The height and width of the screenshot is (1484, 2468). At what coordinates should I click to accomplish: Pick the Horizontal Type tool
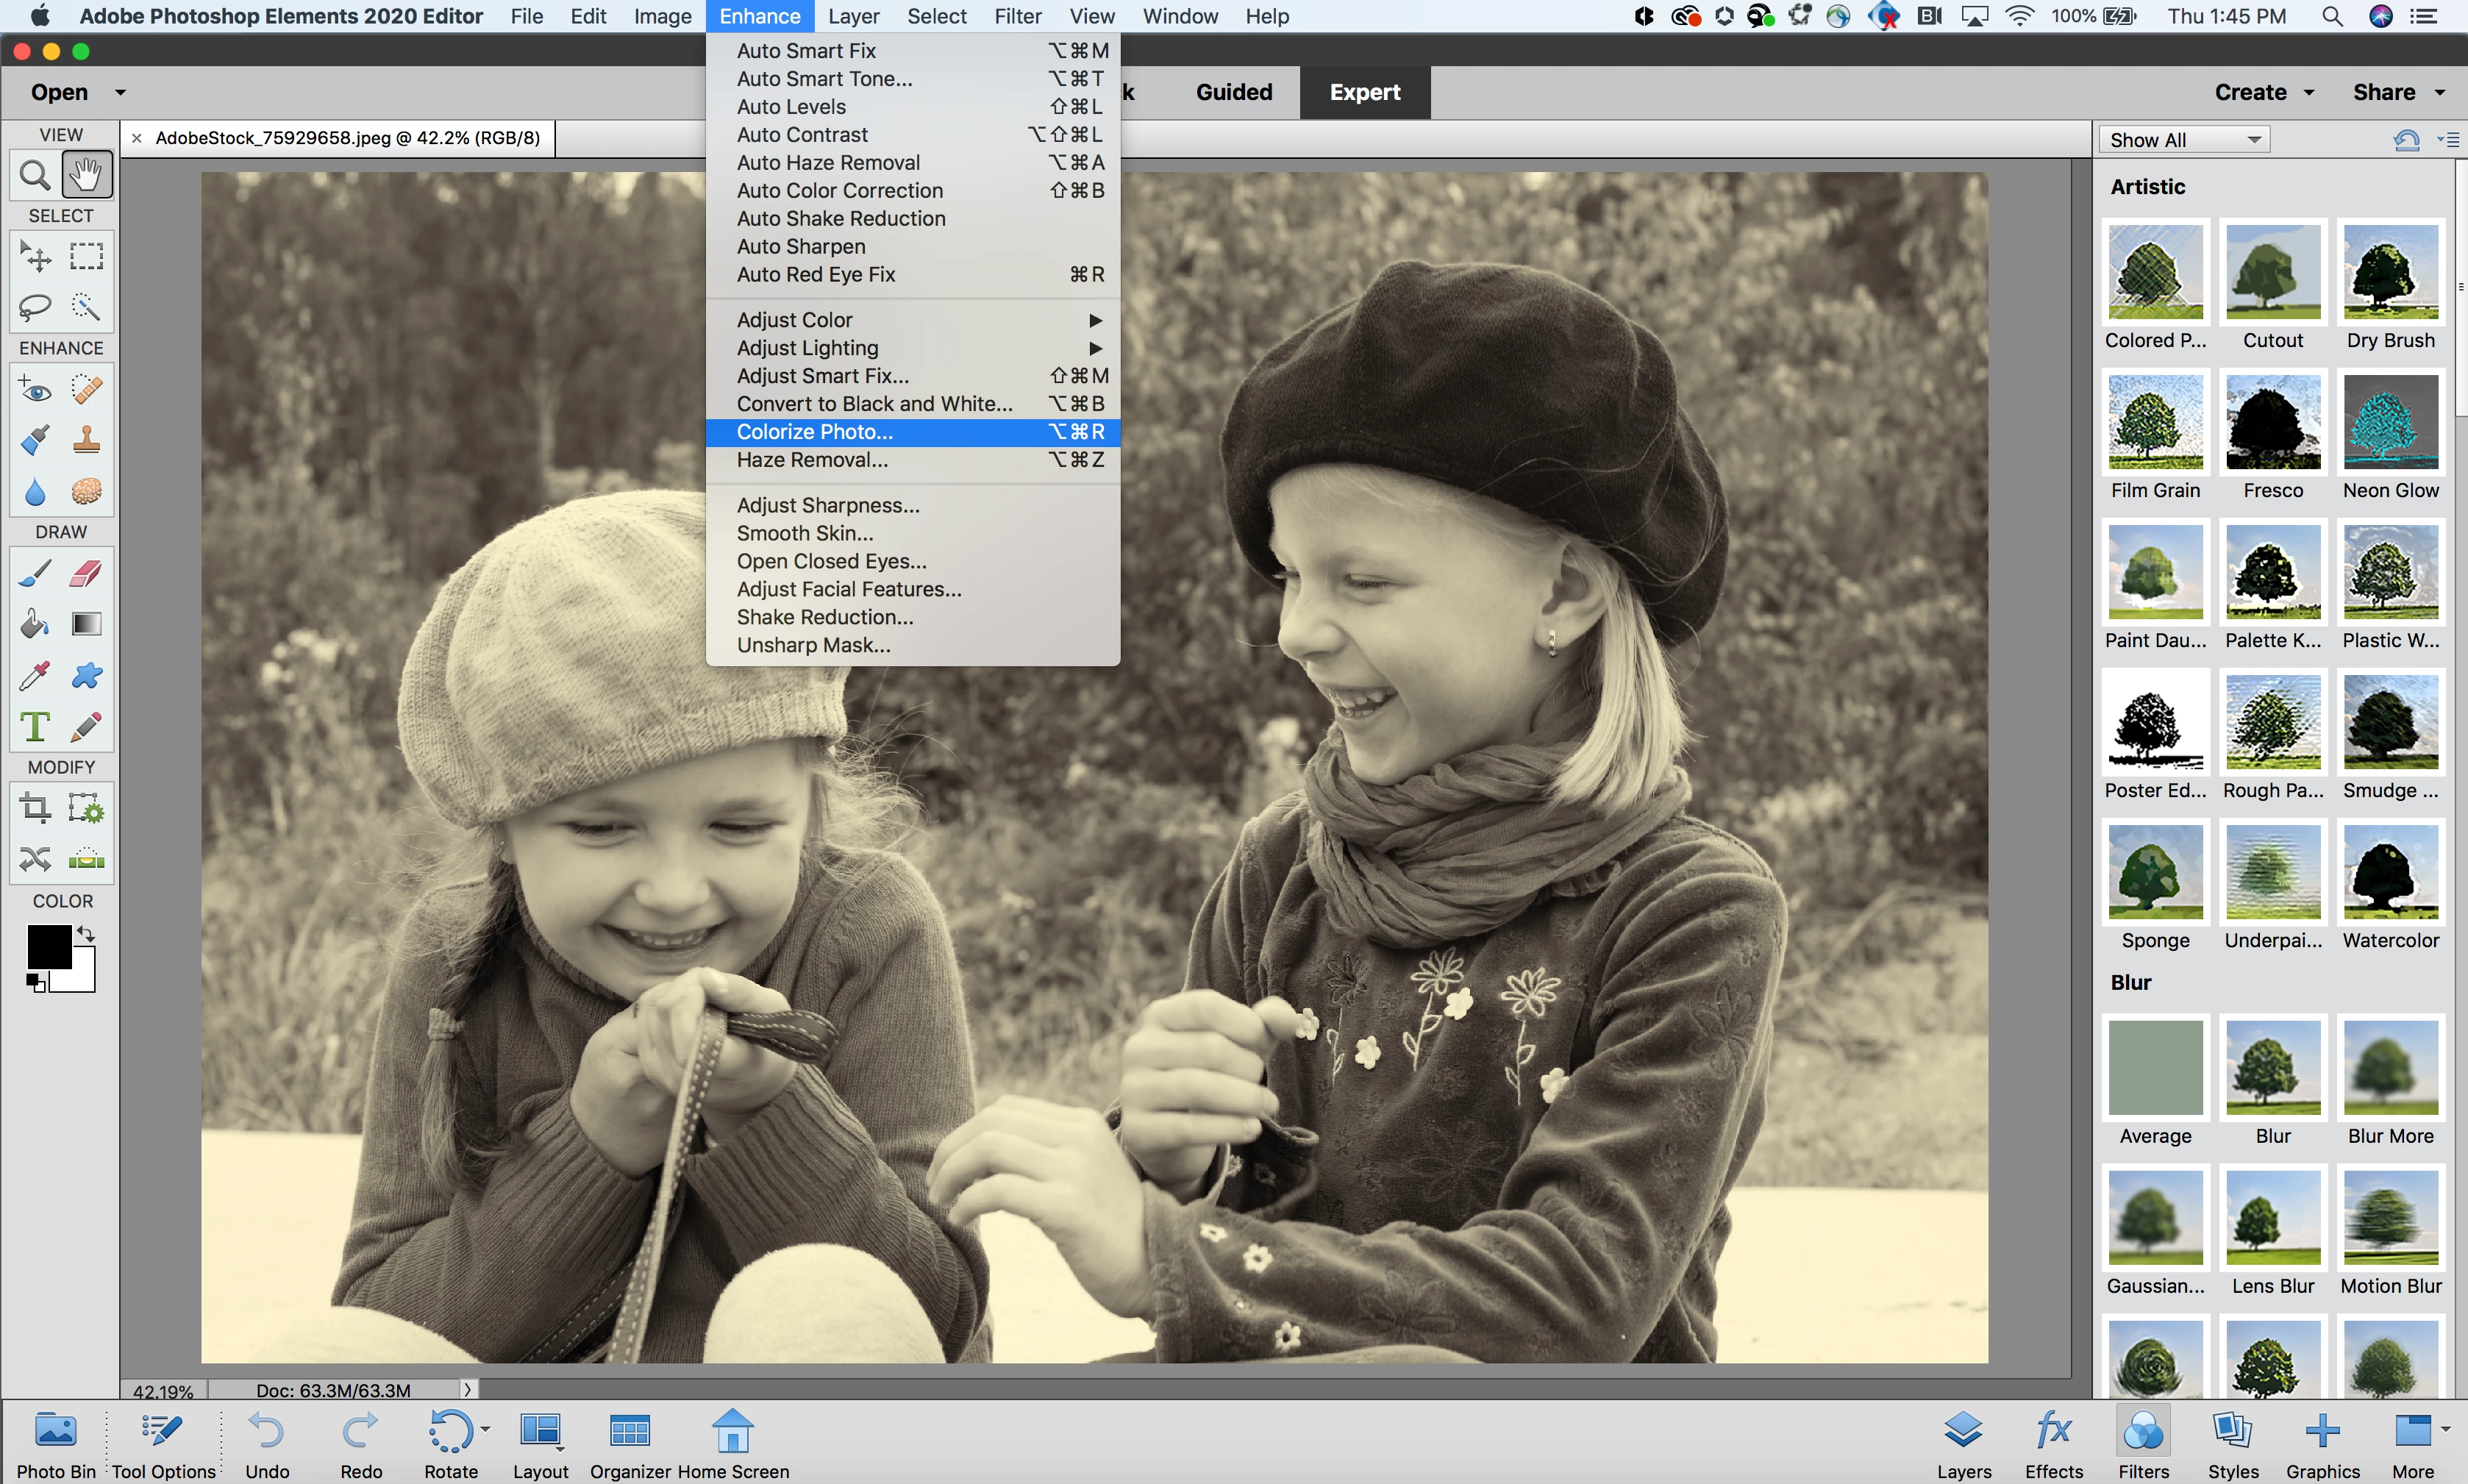pos(35,726)
